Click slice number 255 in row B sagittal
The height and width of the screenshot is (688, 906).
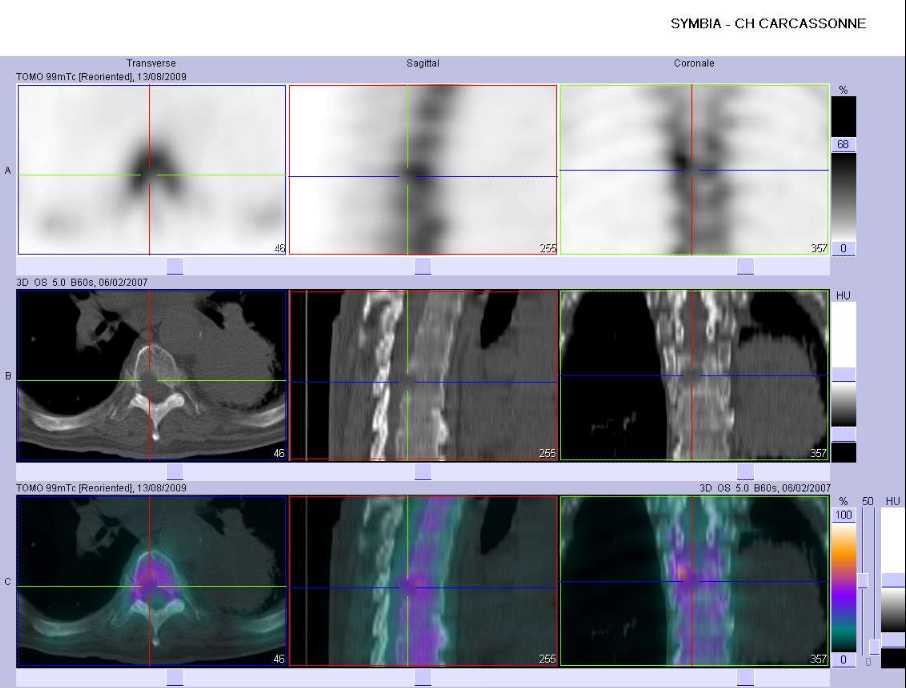547,453
